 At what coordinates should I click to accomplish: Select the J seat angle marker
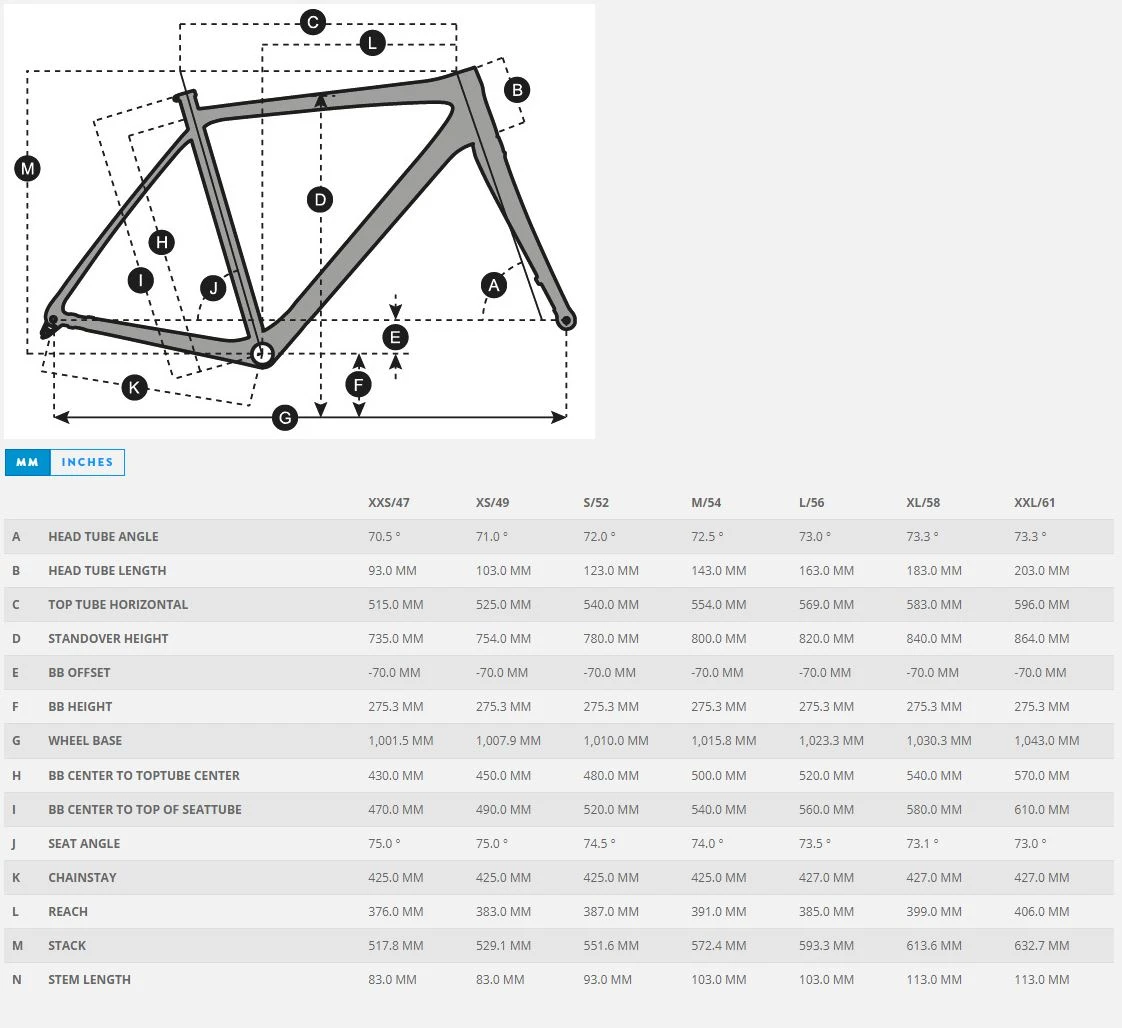pos(213,289)
